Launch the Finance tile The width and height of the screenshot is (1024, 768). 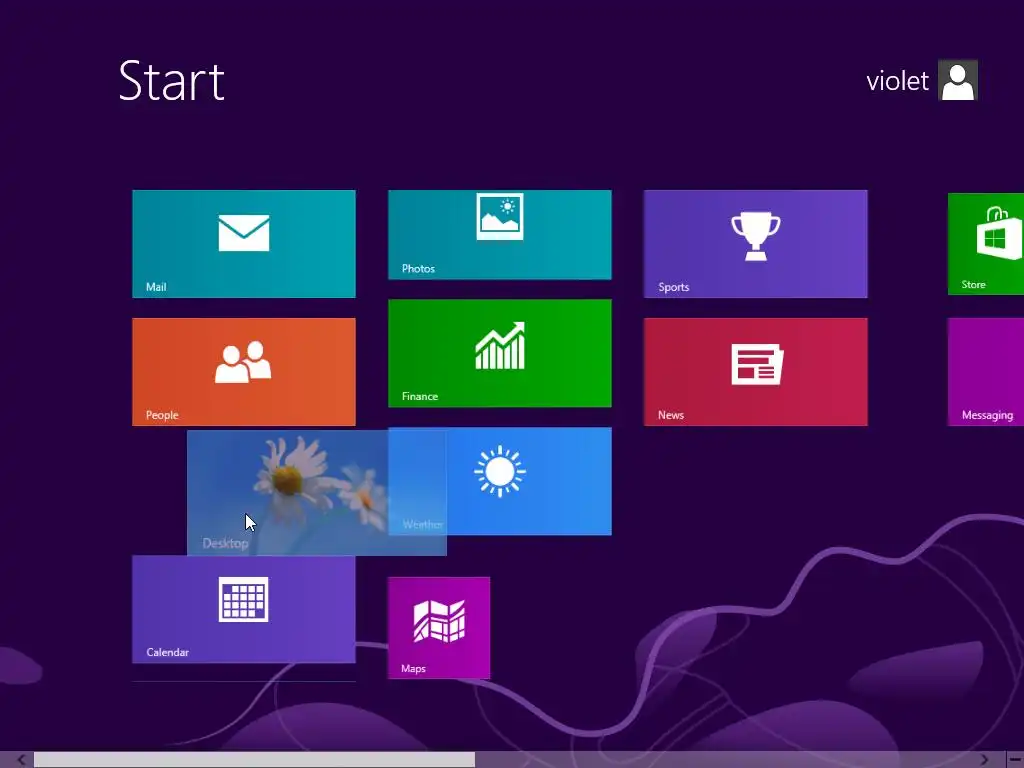pyautogui.click(x=500, y=353)
